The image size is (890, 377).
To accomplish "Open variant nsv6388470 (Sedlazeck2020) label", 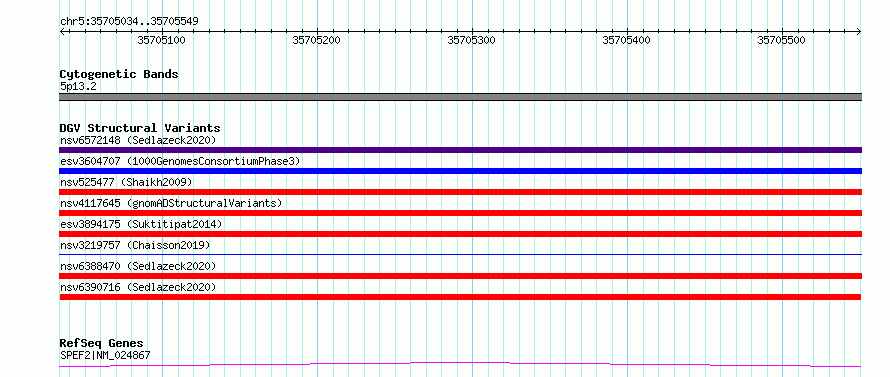I will pyautogui.click(x=138, y=266).
